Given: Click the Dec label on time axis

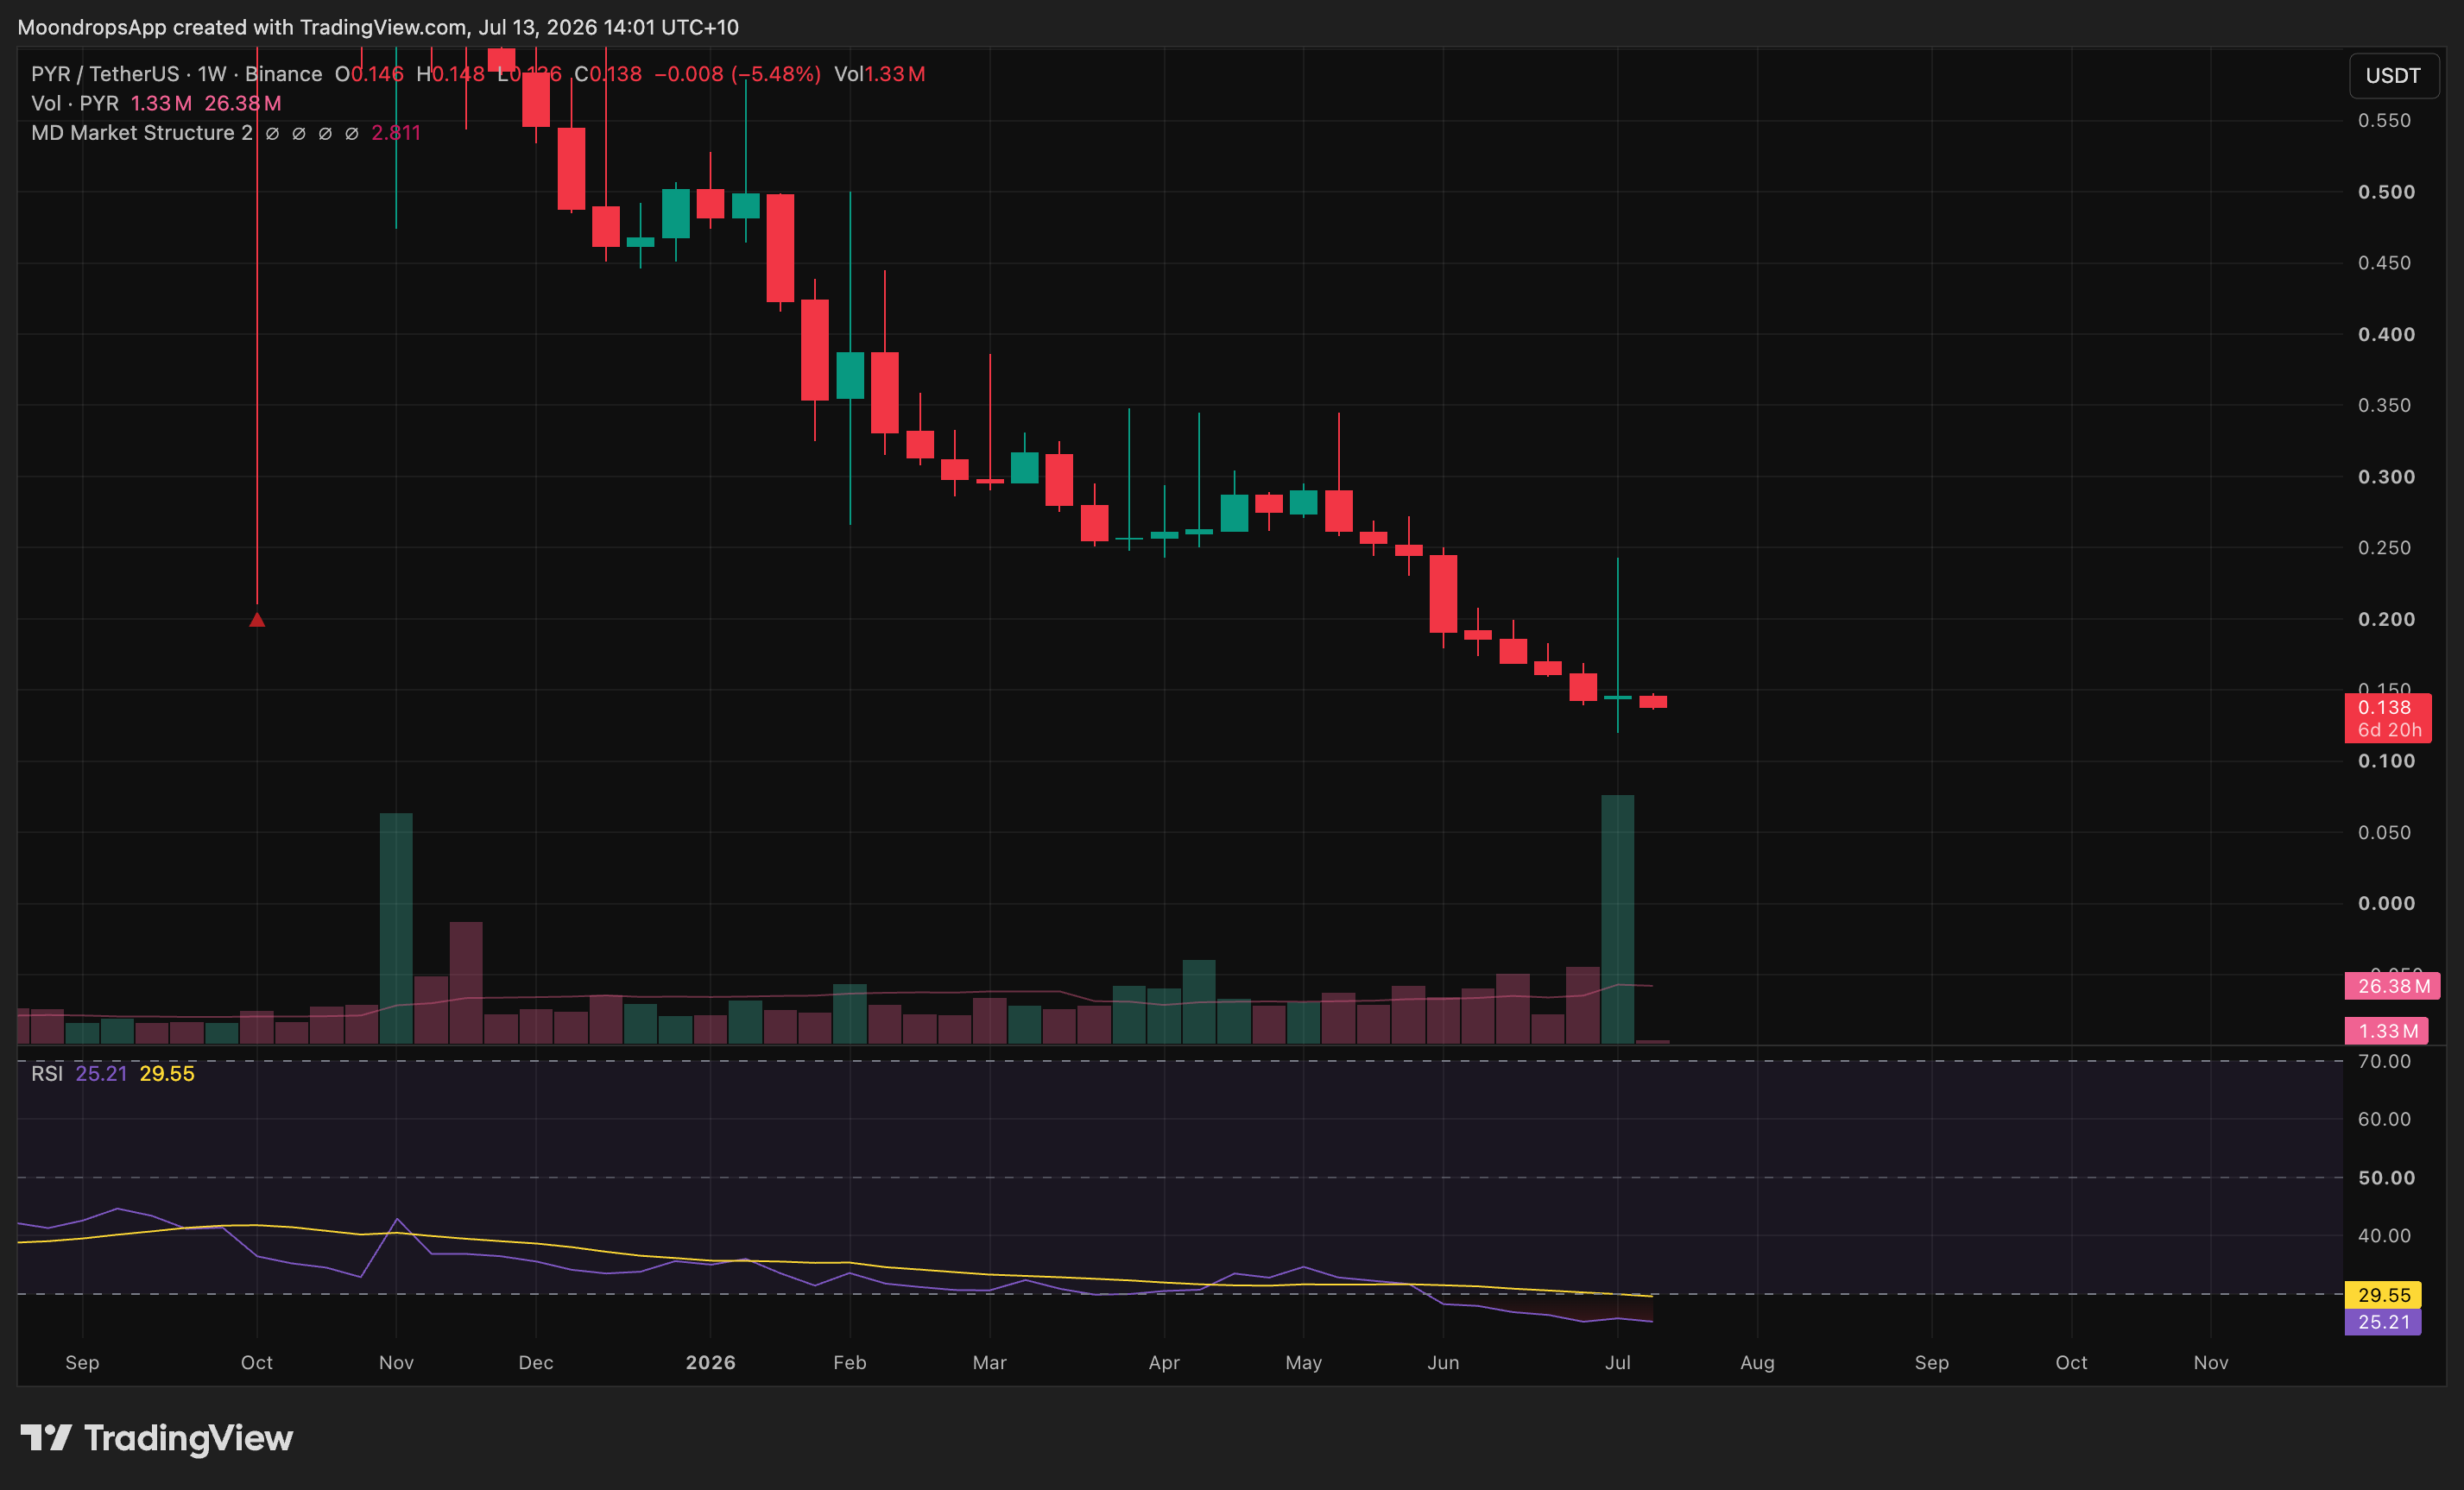Looking at the screenshot, I should point(536,1362).
